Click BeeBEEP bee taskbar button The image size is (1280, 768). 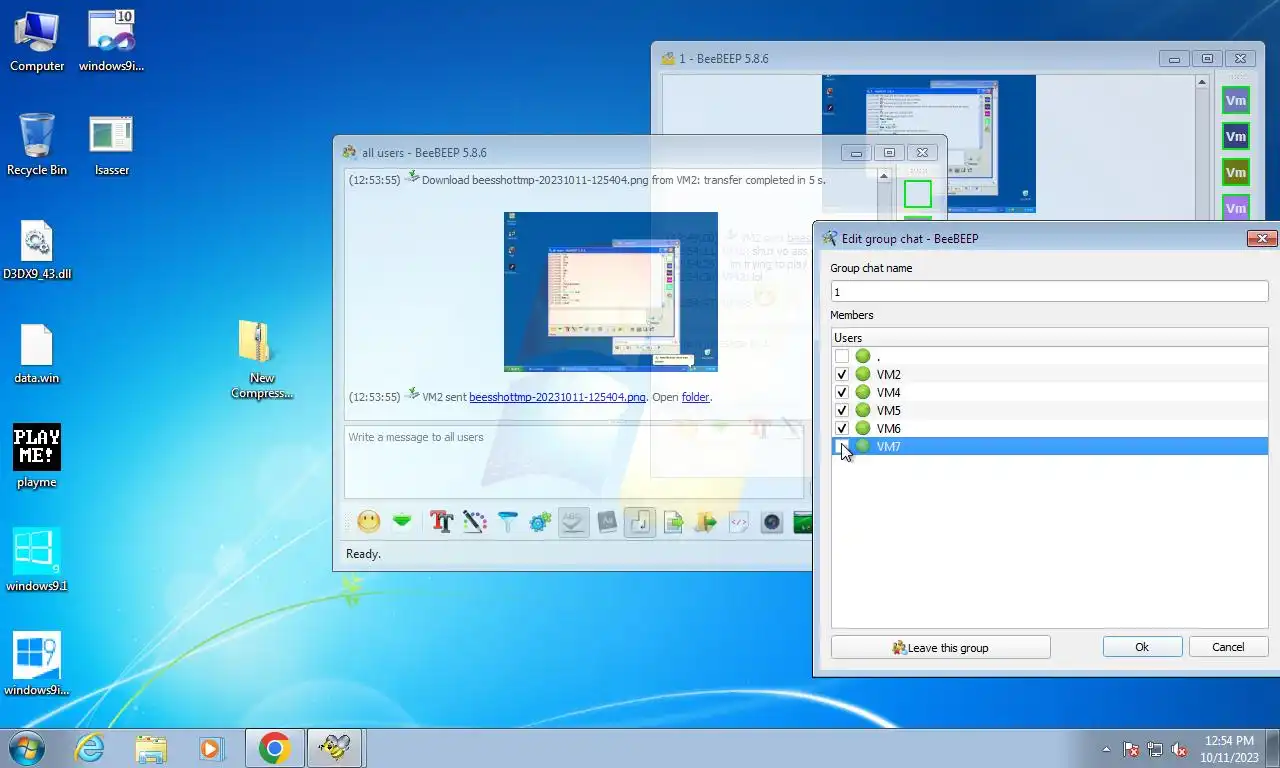point(334,748)
